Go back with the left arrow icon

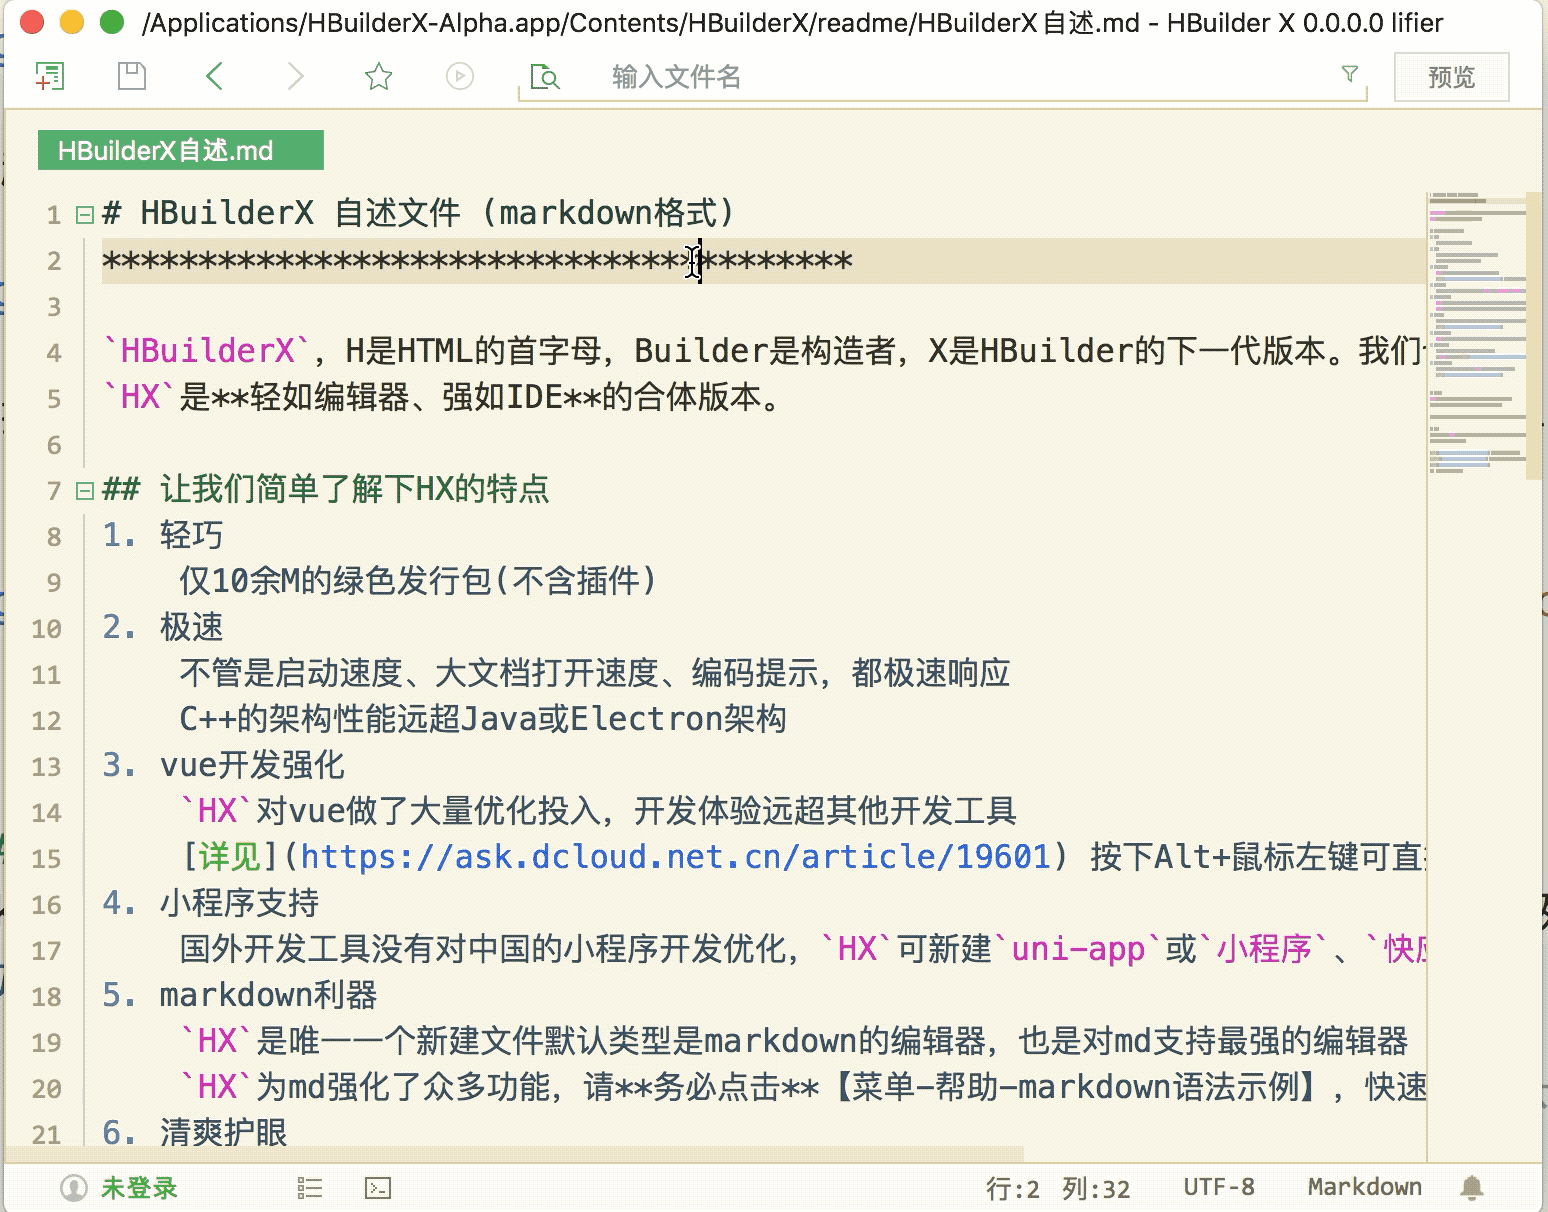(214, 76)
